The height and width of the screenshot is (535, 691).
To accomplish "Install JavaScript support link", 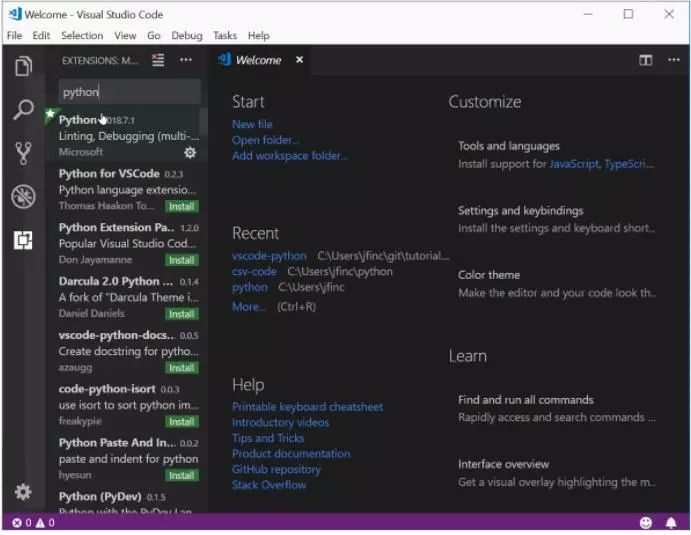I will [574, 164].
